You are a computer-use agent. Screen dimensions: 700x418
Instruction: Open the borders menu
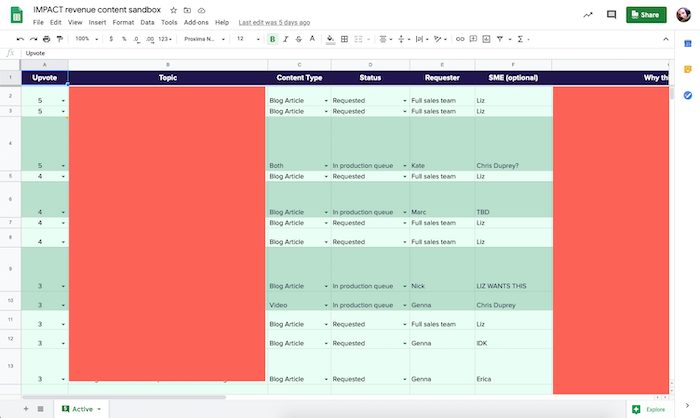[344, 39]
